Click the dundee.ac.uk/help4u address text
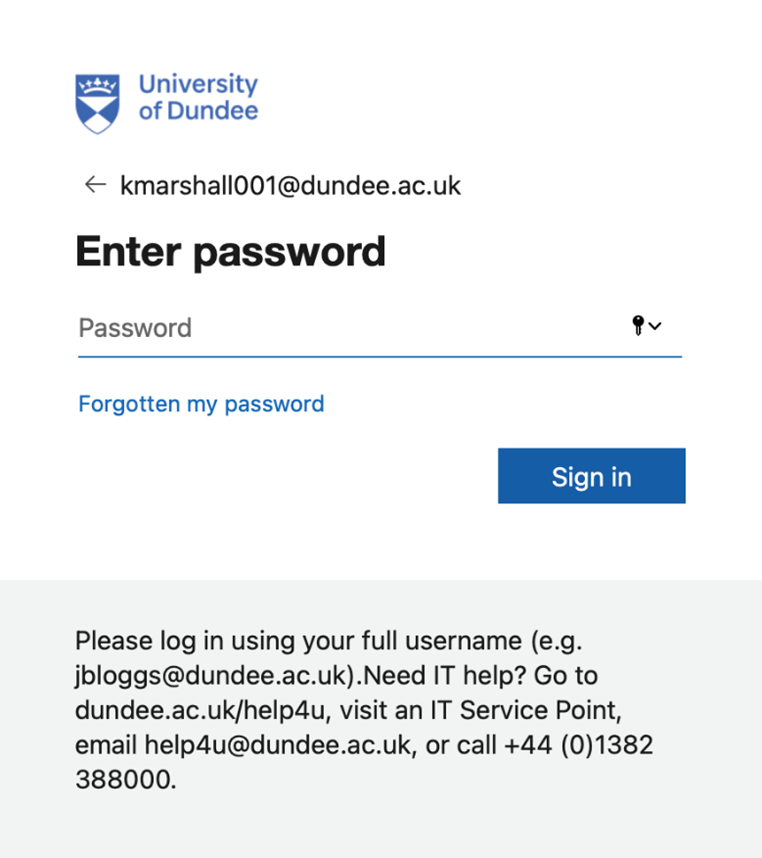762x858 pixels. click(200, 710)
